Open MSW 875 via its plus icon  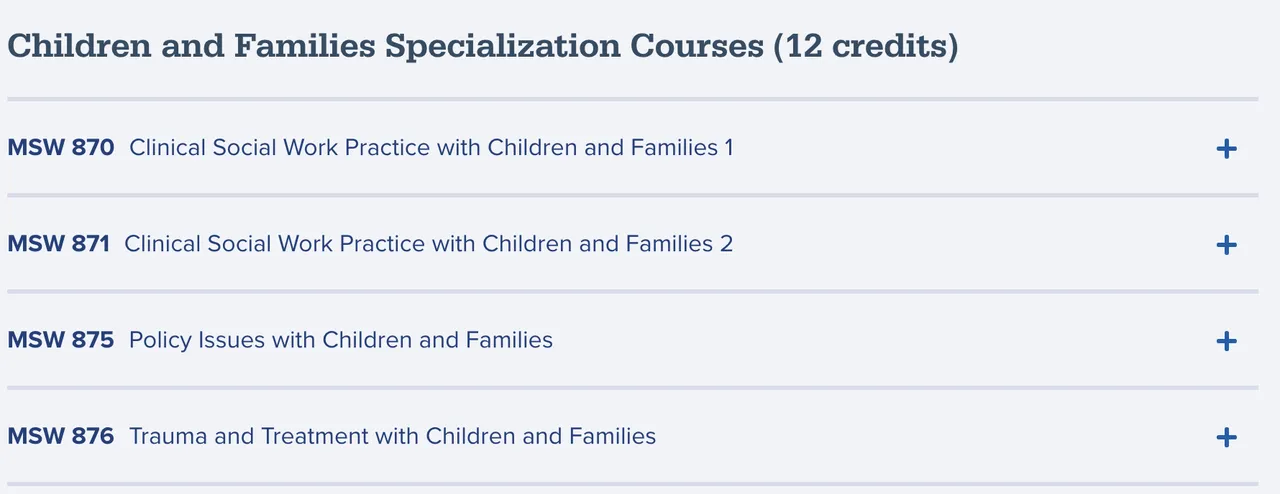pyautogui.click(x=1226, y=341)
